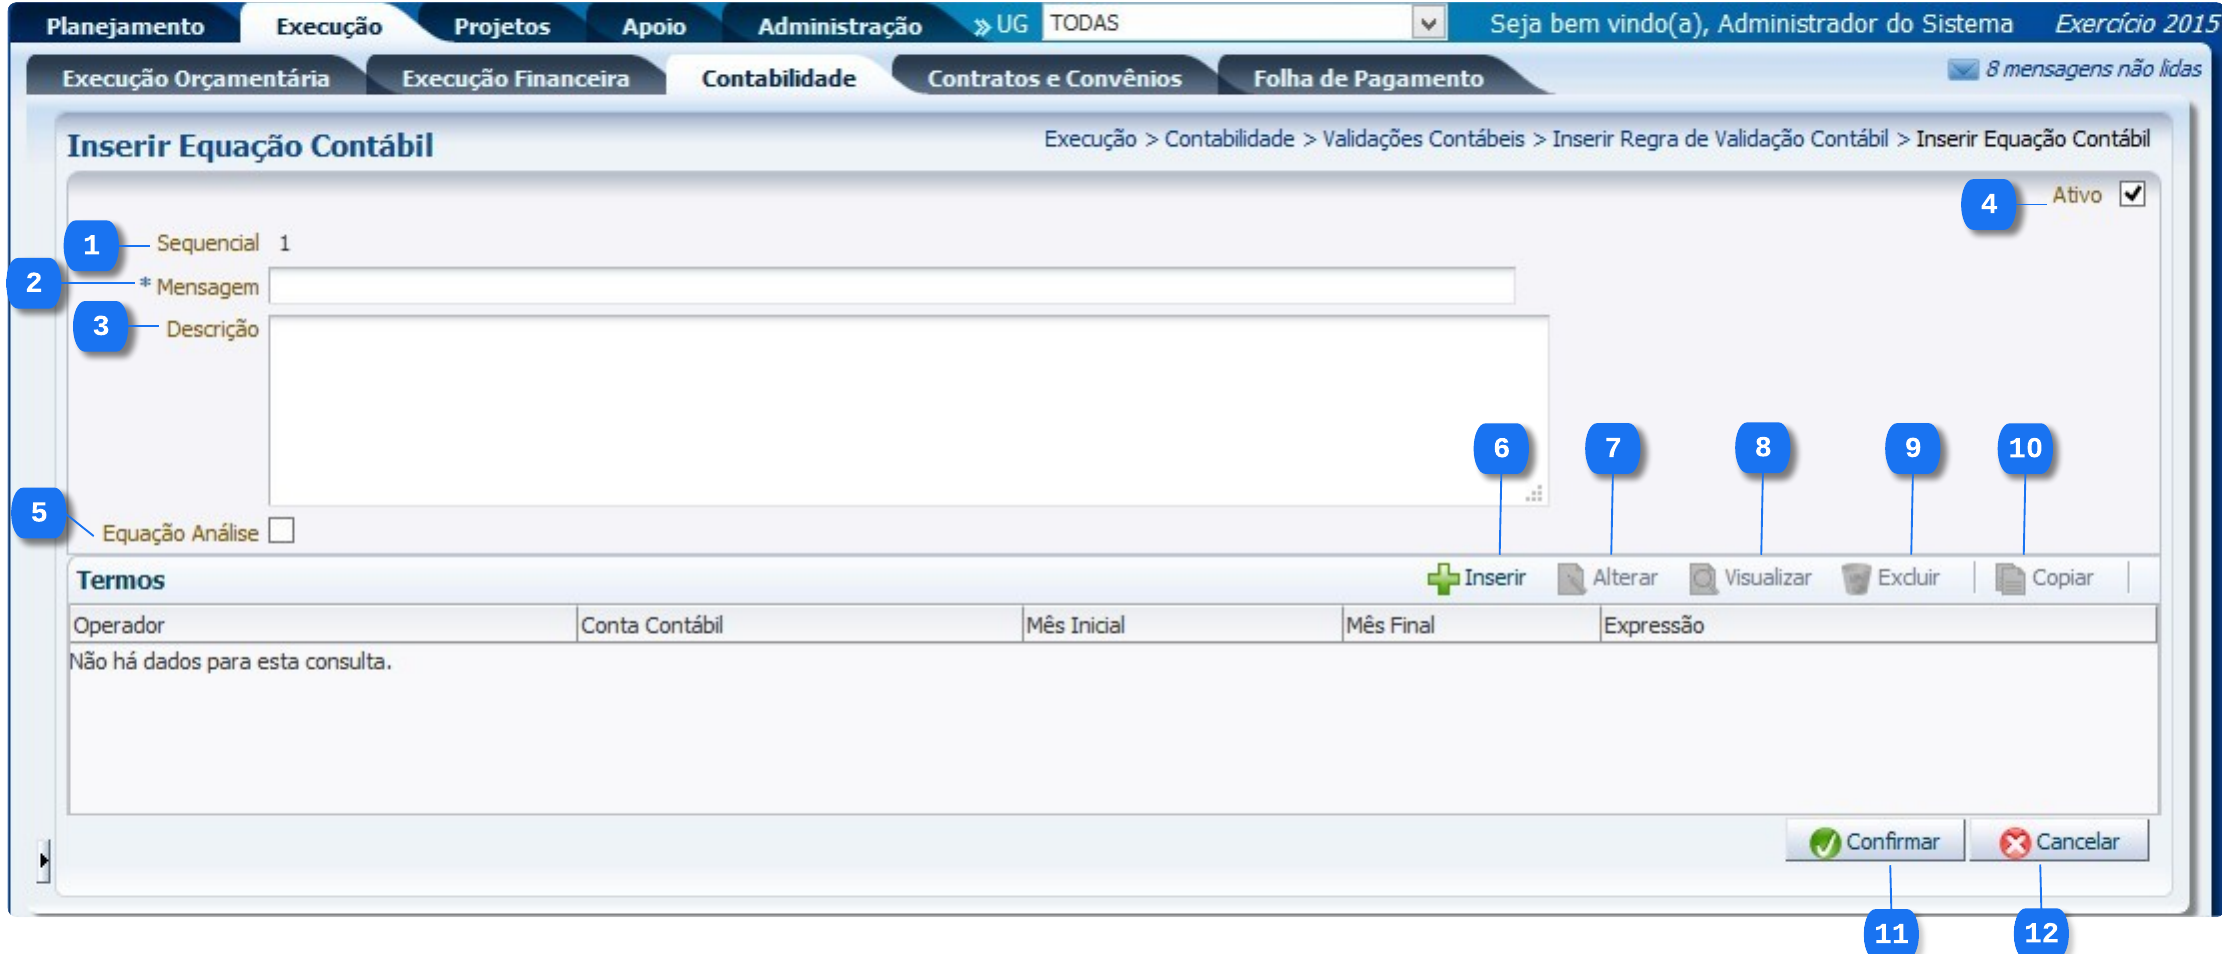2222x954 pixels.
Task: Follow the Validações Contábeis breadcrumb link
Action: coord(1423,139)
